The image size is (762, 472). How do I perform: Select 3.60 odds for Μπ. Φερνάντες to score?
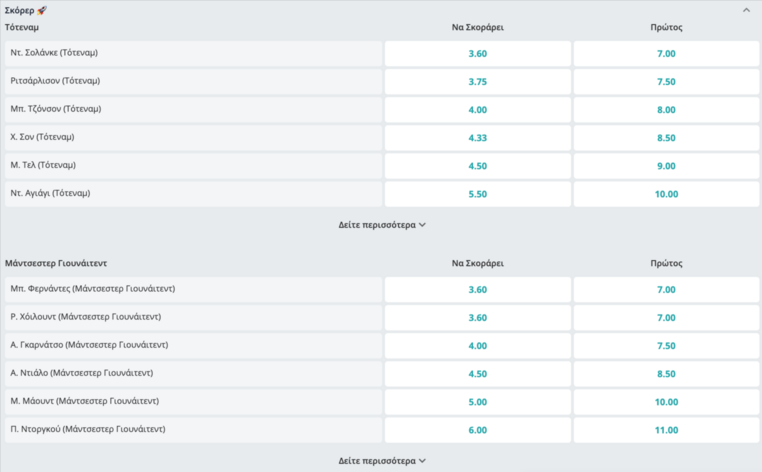[478, 290]
